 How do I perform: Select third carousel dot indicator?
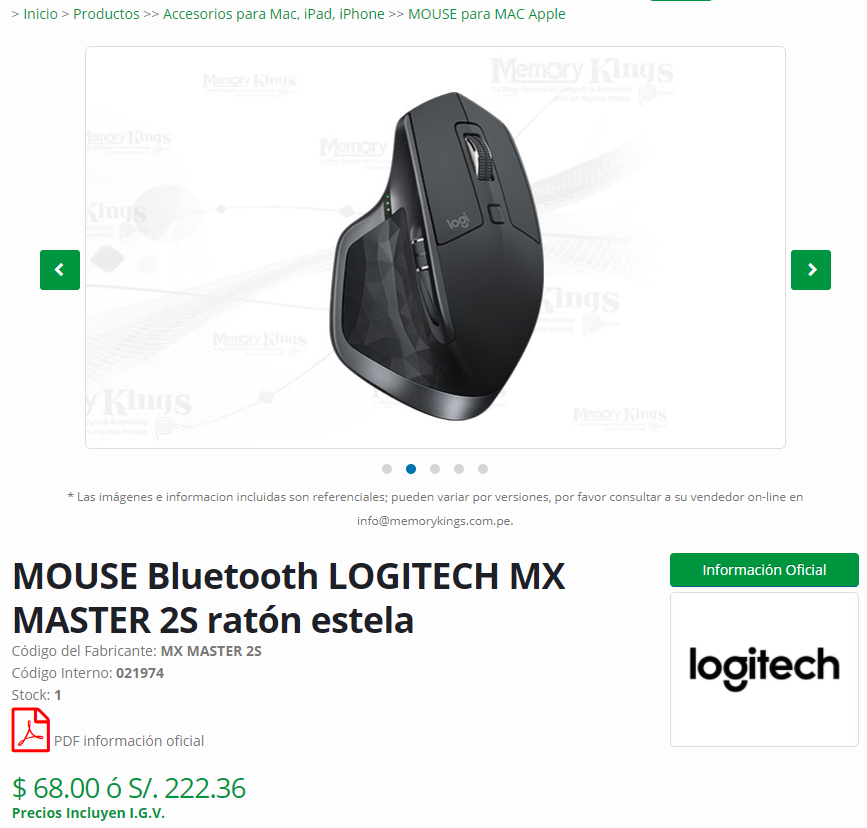tap(435, 469)
